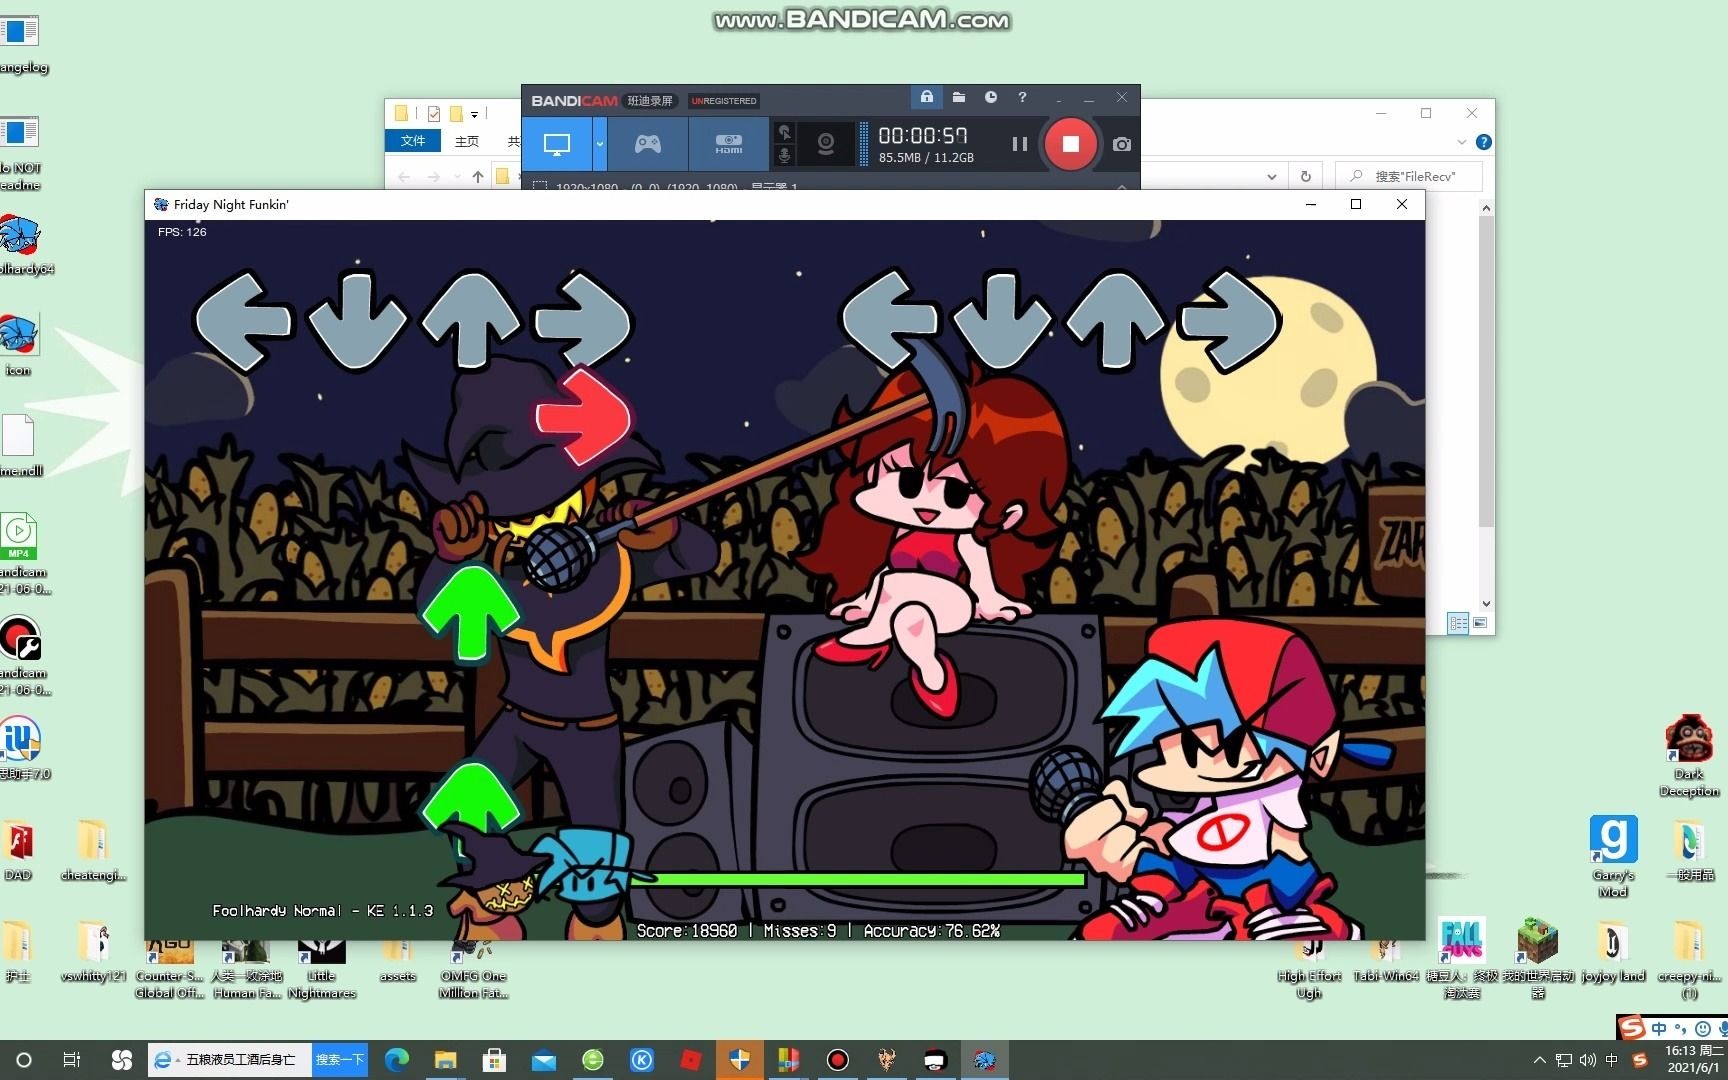
Task: Open the 主页 ribbon tab in File Explorer
Action: click(x=467, y=141)
